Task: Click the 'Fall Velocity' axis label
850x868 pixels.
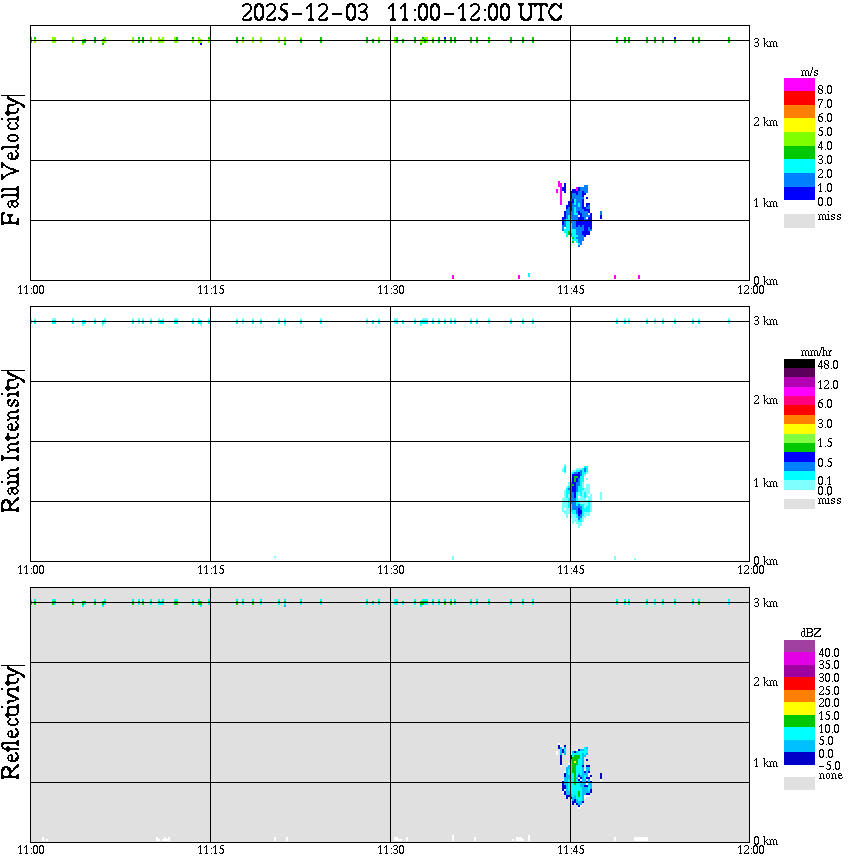Action: [x=11, y=161]
